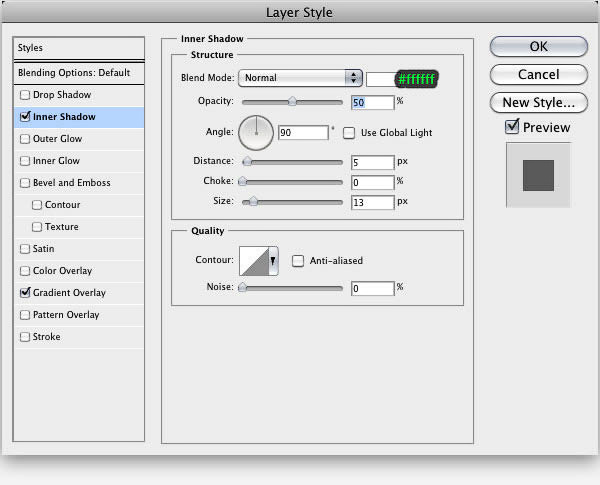Open the Contour picker dropdown arrow
The width and height of the screenshot is (600, 485).
(273, 261)
